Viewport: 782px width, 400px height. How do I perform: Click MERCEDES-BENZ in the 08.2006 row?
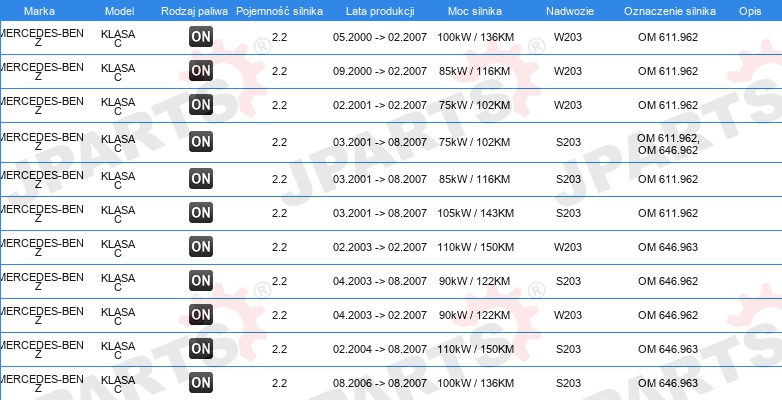tap(41, 383)
